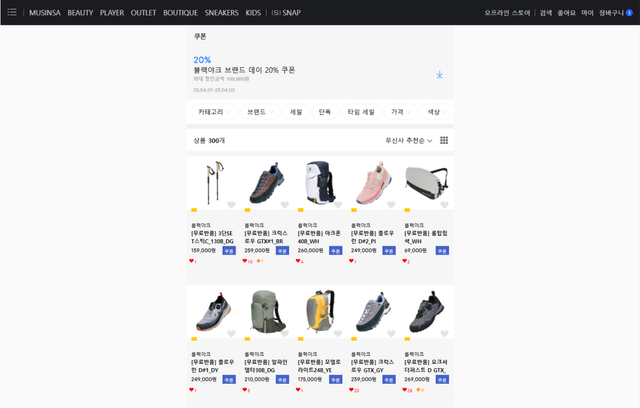The width and height of the screenshot is (640, 408).
Task: Click coupon badge on pink shoe
Action: (x=388, y=251)
